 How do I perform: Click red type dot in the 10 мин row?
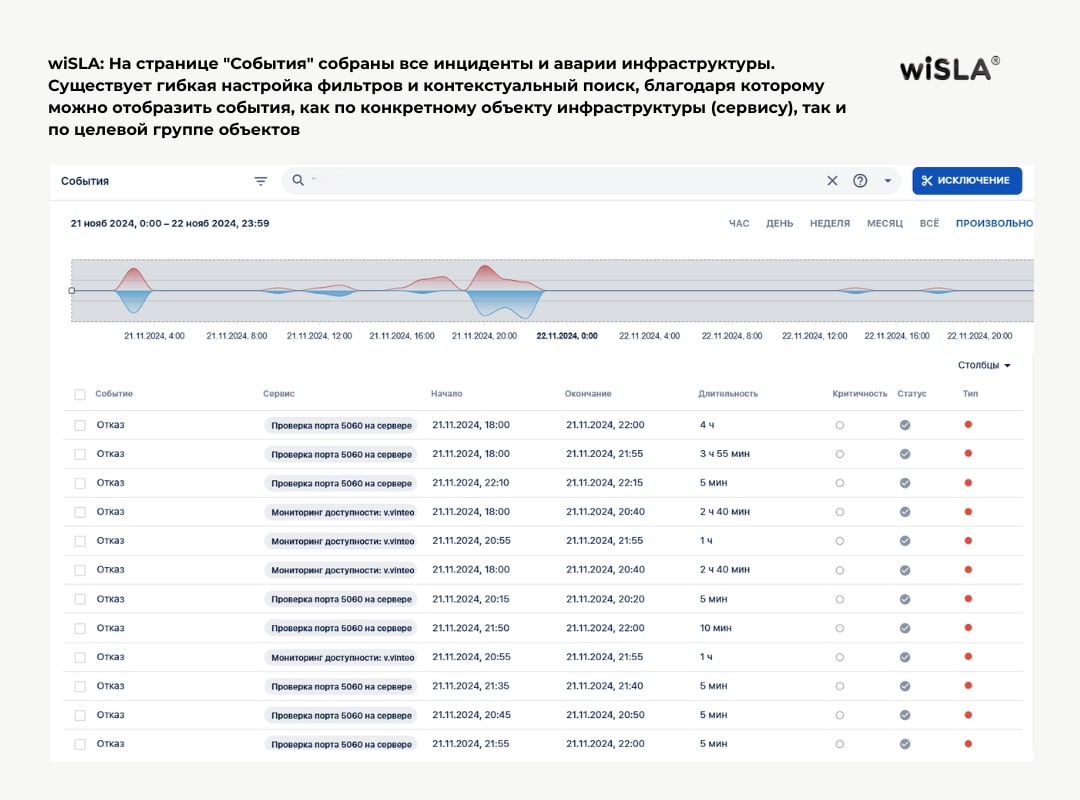click(968, 628)
